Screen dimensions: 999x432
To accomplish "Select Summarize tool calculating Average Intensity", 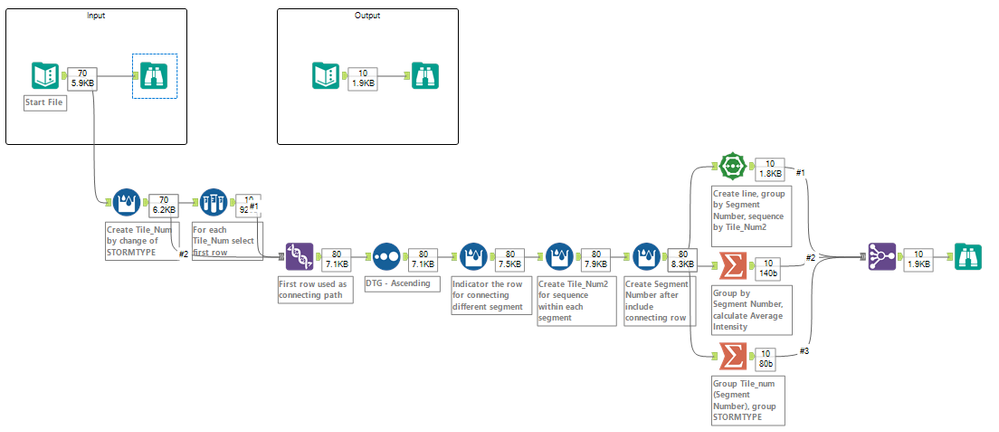I will tap(733, 266).
